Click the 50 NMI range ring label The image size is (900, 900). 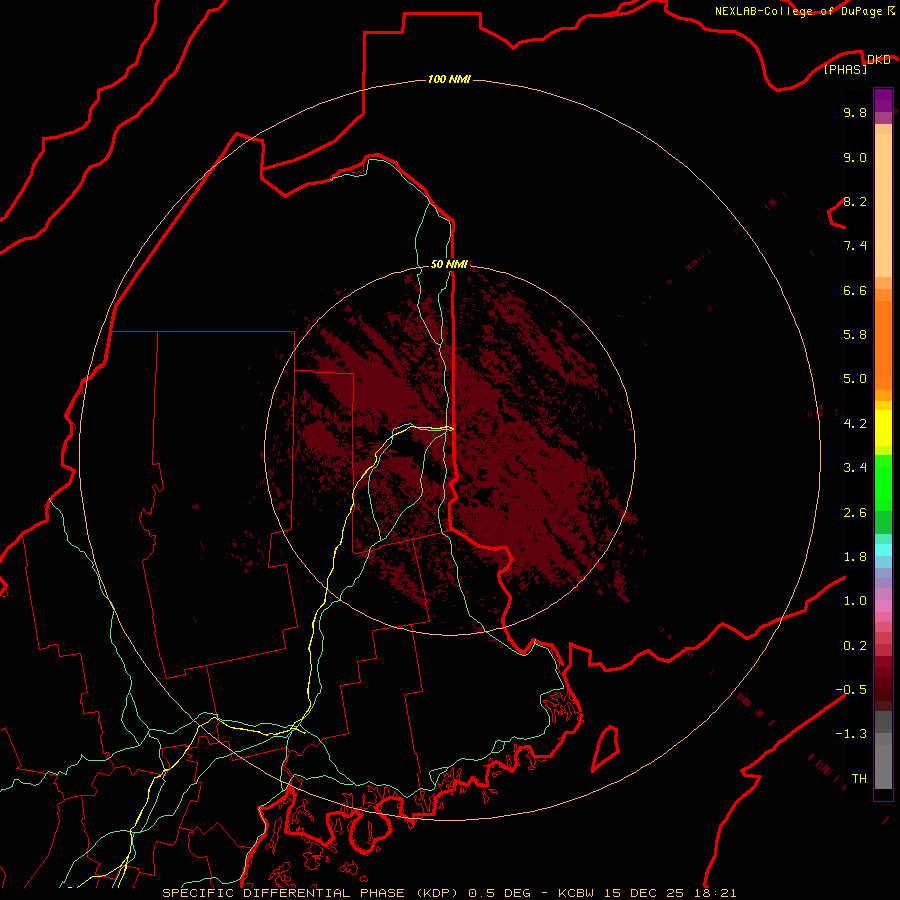(x=449, y=264)
